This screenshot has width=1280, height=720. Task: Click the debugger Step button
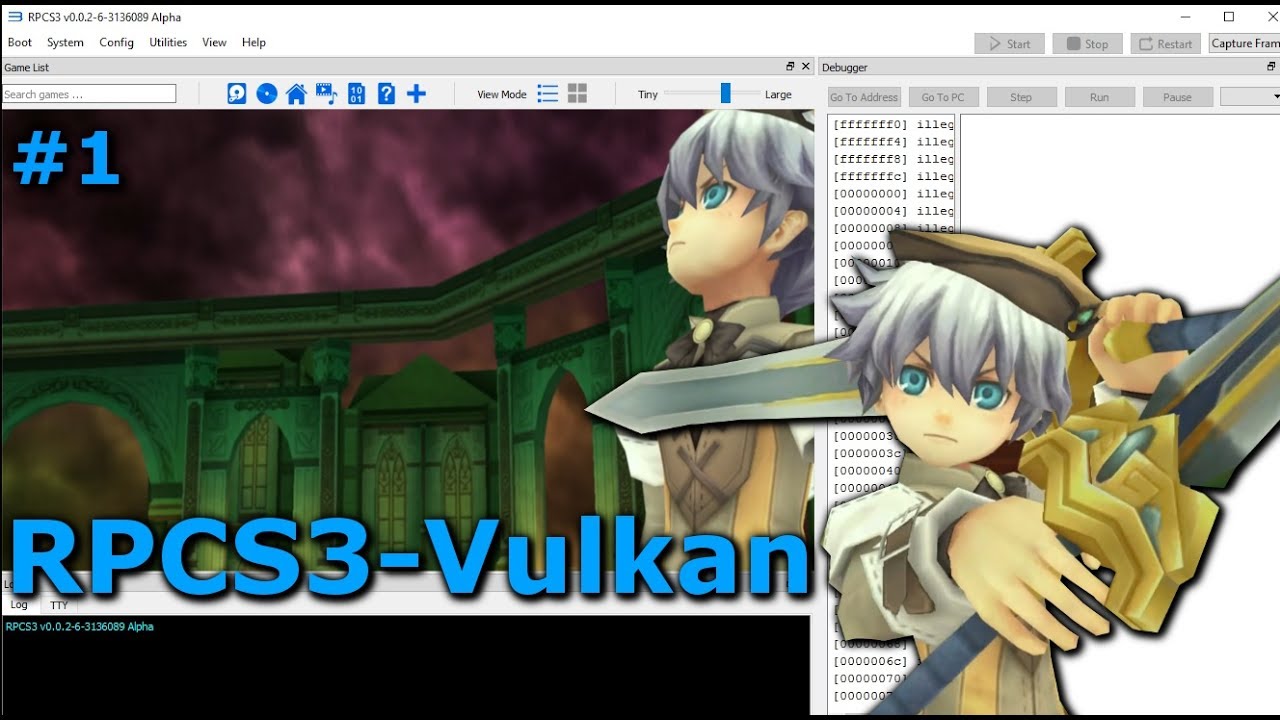pyautogui.click(x=1022, y=97)
